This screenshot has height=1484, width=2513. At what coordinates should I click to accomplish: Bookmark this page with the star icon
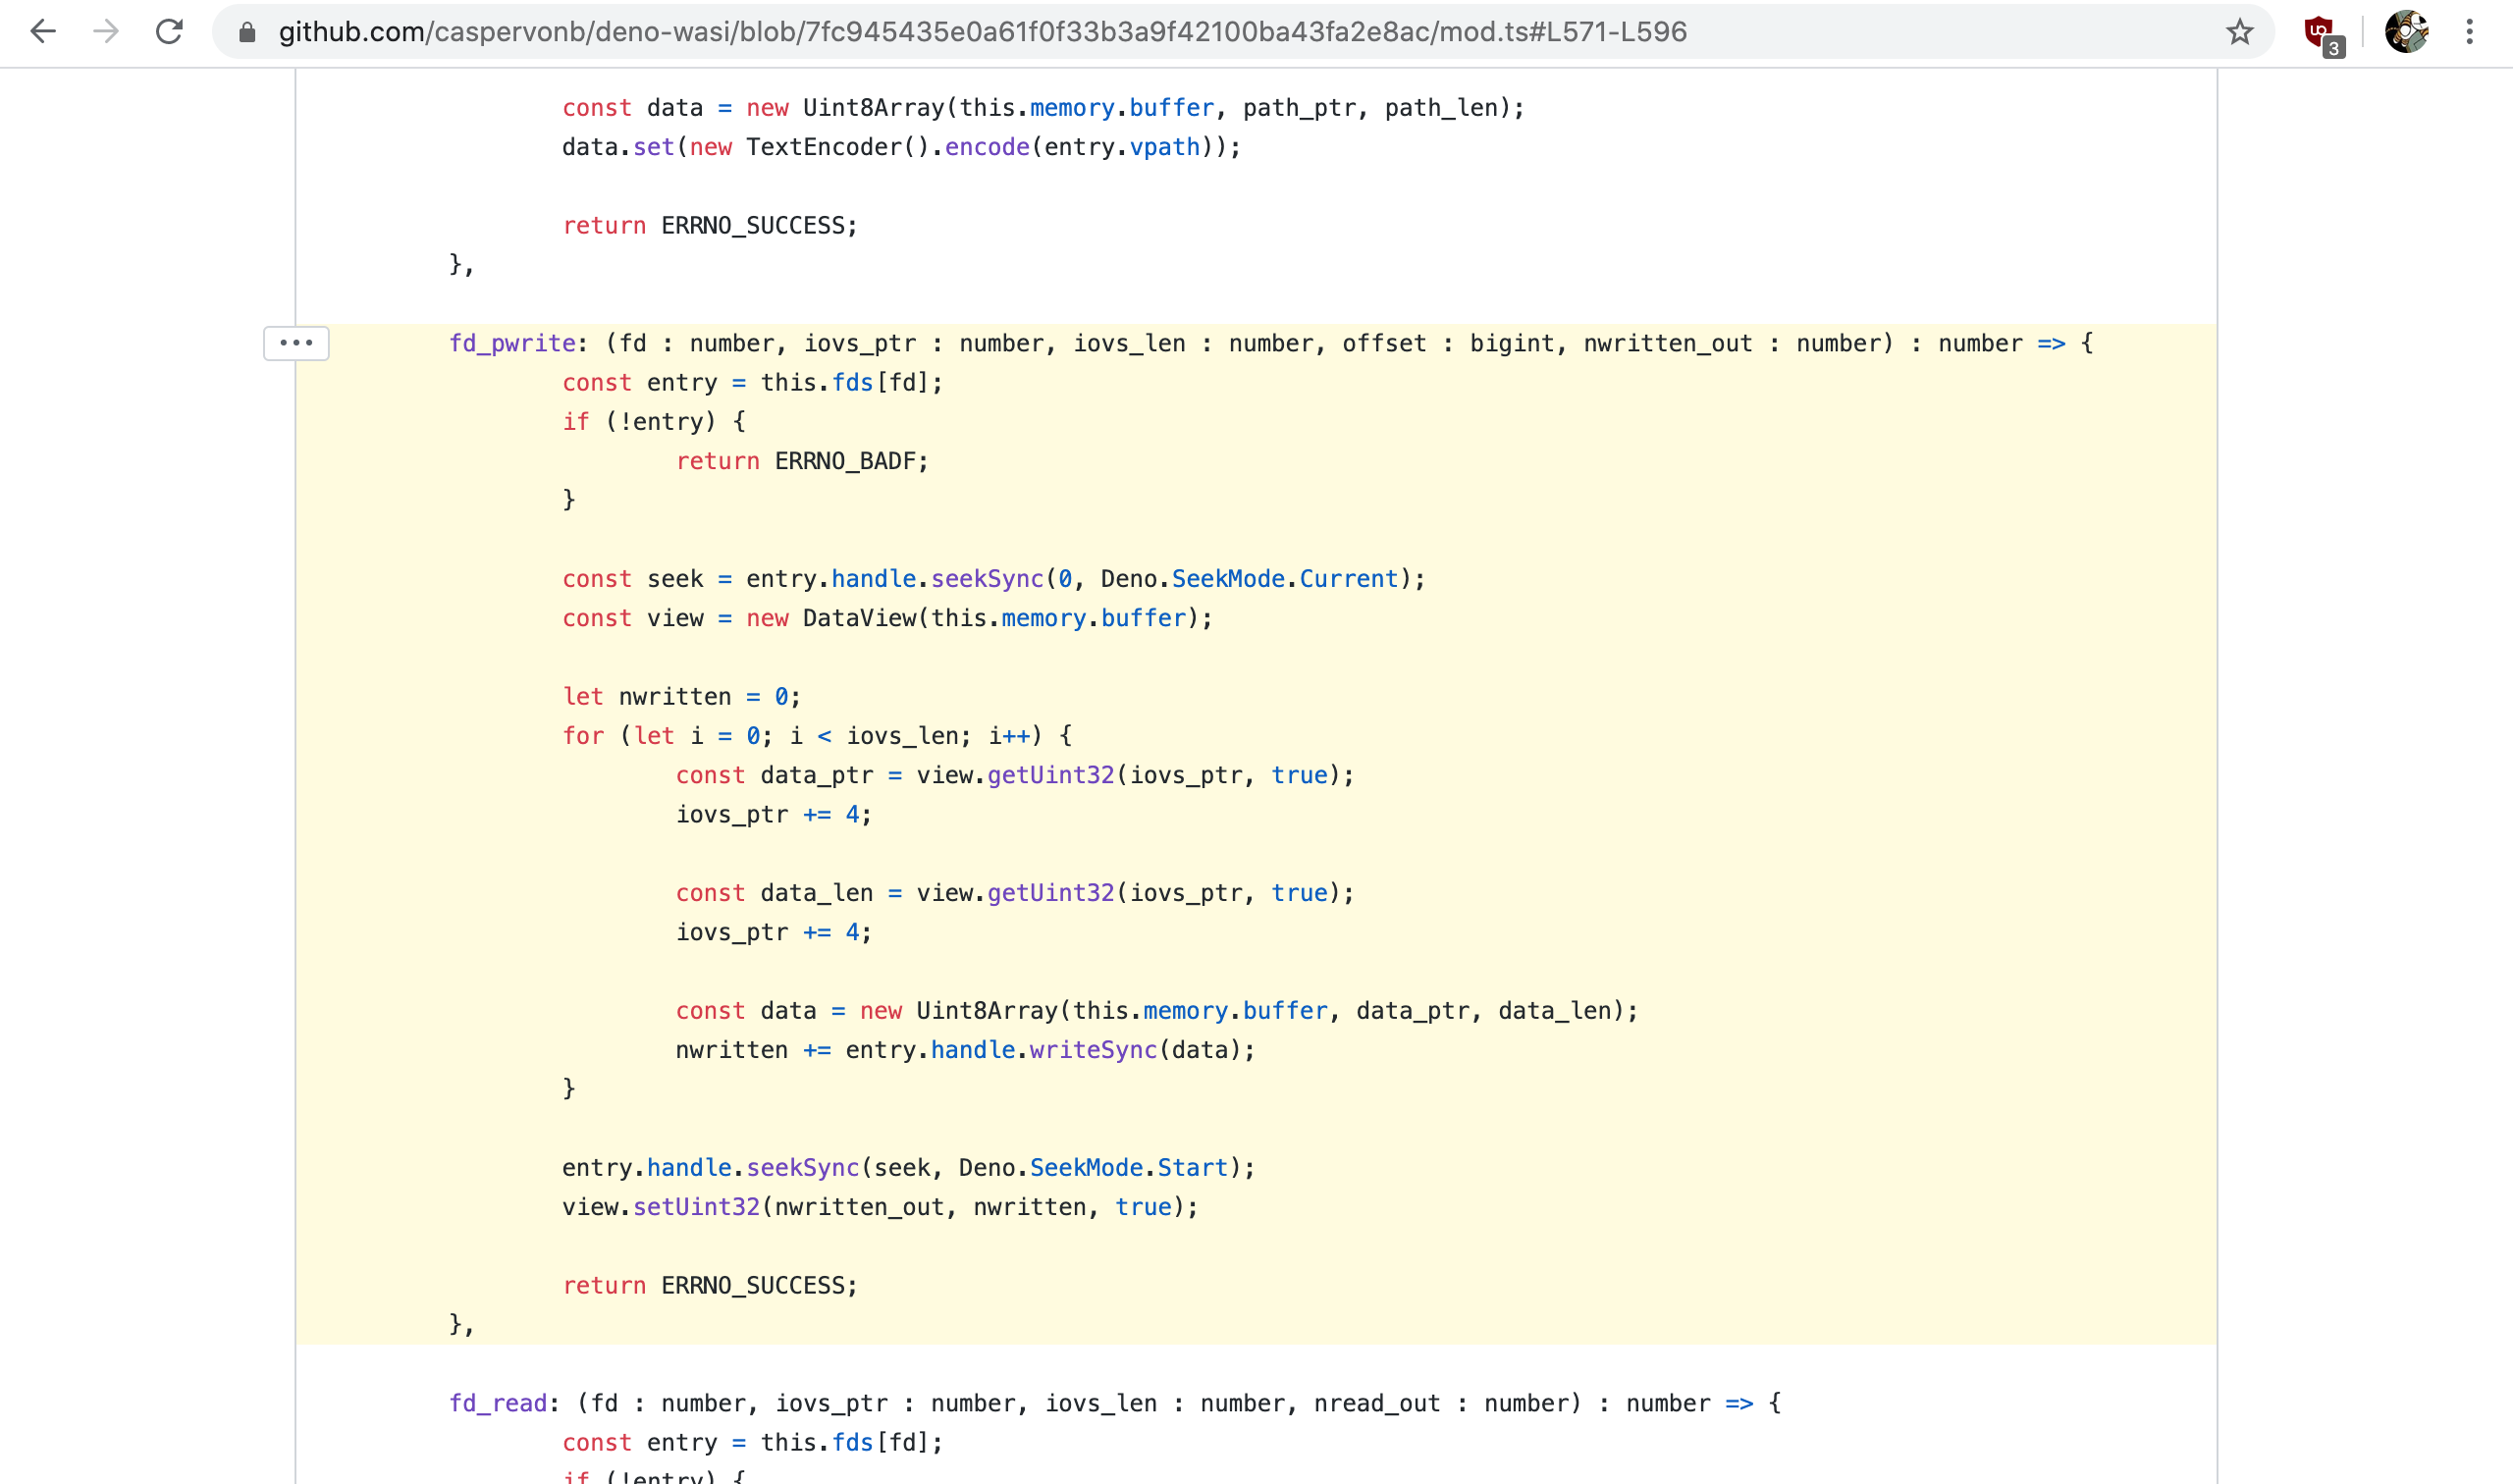(2240, 32)
